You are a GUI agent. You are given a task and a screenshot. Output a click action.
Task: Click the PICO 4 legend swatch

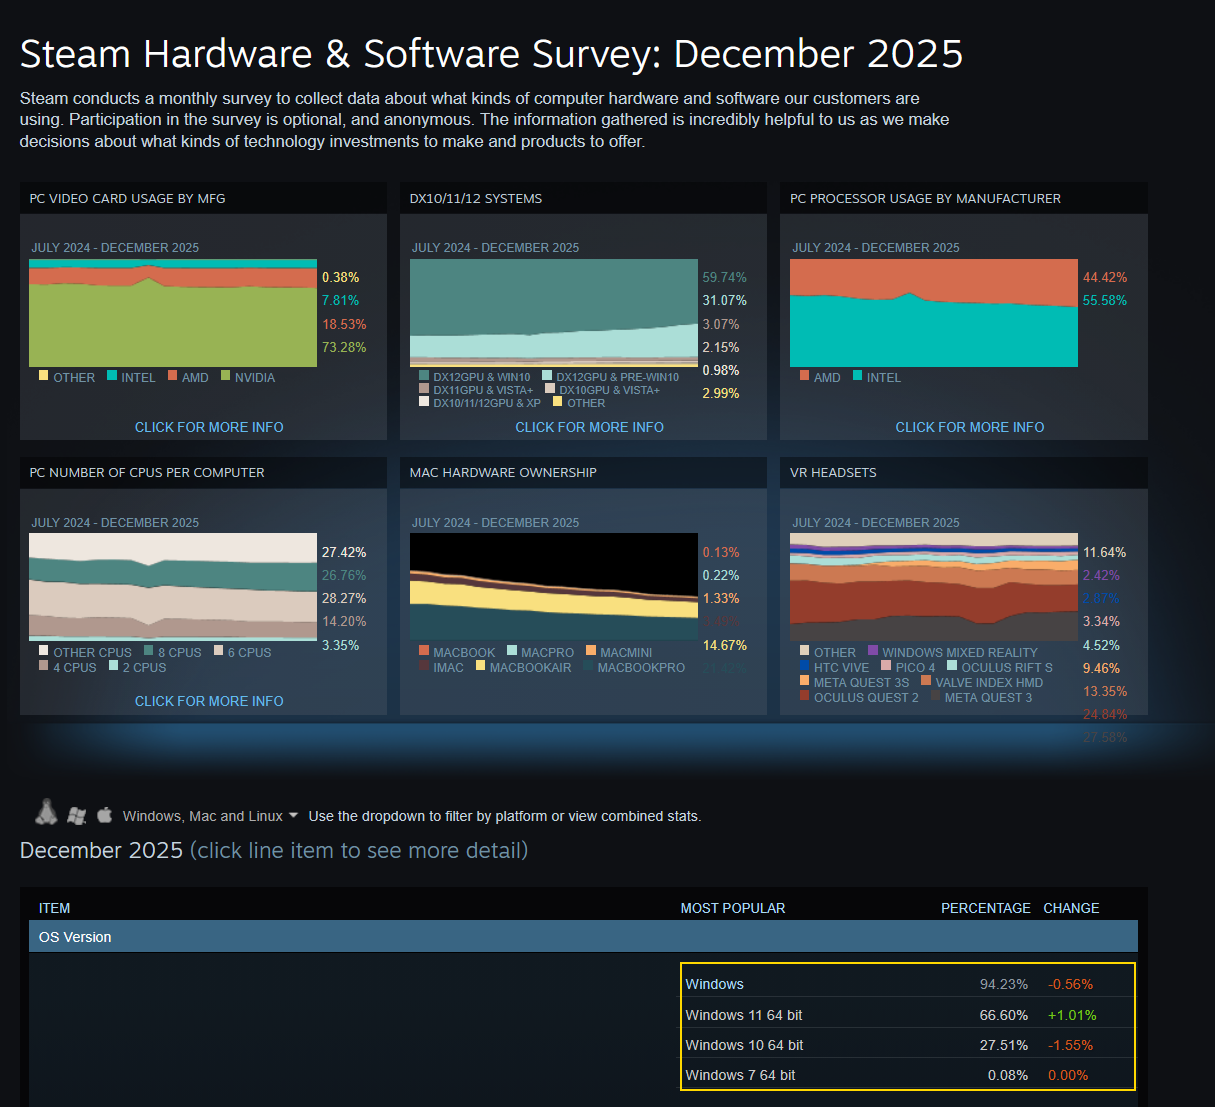point(886,666)
